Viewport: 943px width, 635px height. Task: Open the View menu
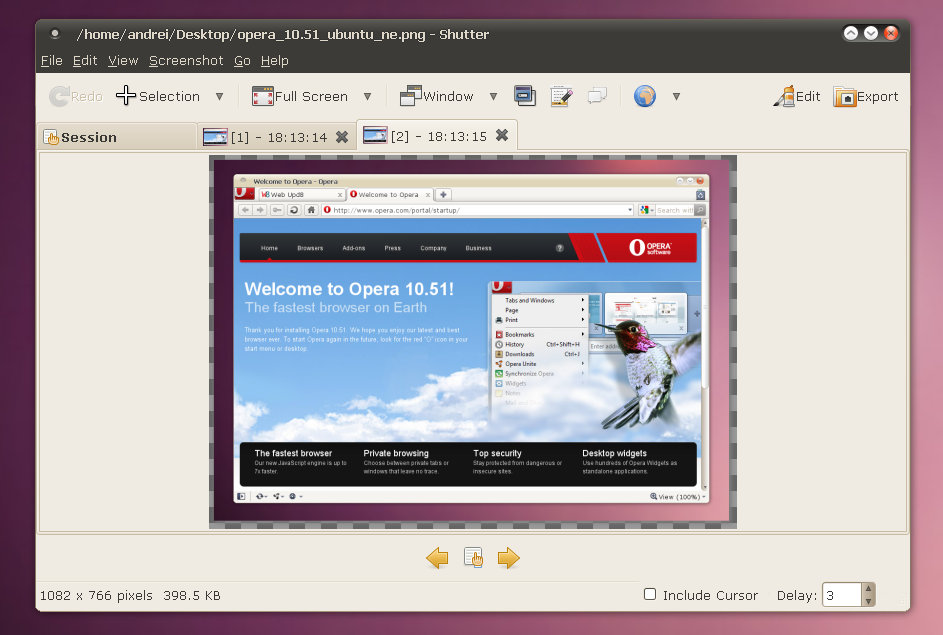[123, 61]
